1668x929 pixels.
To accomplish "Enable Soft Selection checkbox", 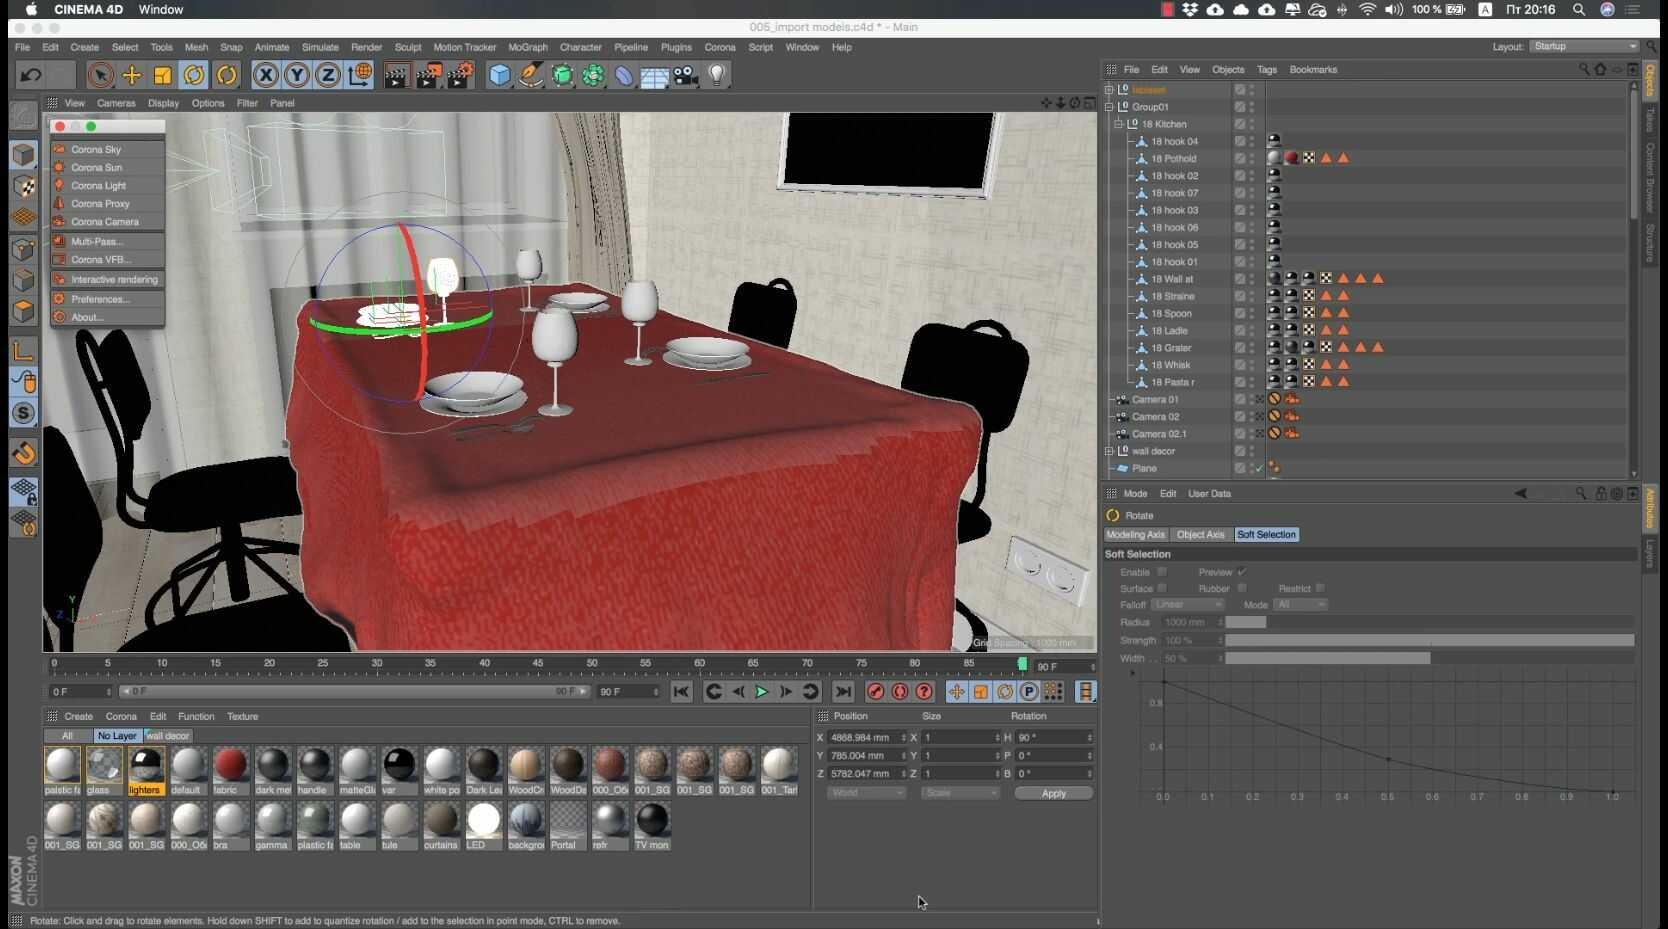I will click(x=1162, y=572).
